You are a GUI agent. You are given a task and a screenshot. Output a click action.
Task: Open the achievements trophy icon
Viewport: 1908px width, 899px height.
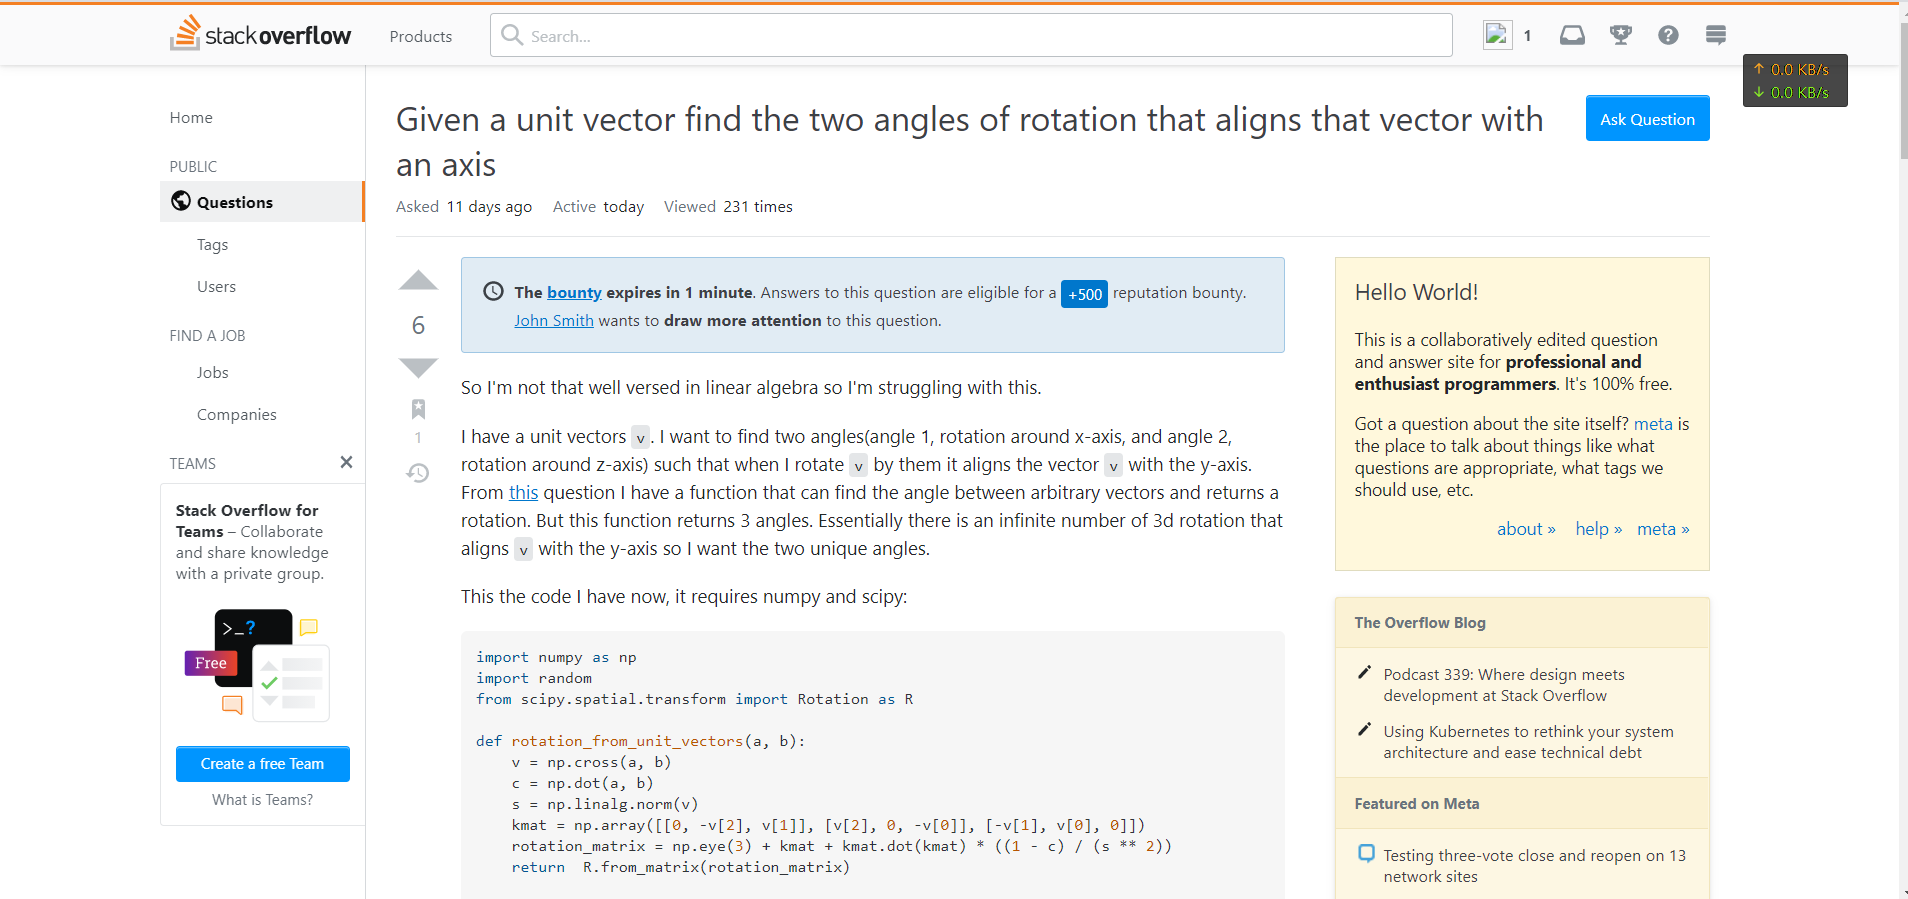click(1620, 36)
